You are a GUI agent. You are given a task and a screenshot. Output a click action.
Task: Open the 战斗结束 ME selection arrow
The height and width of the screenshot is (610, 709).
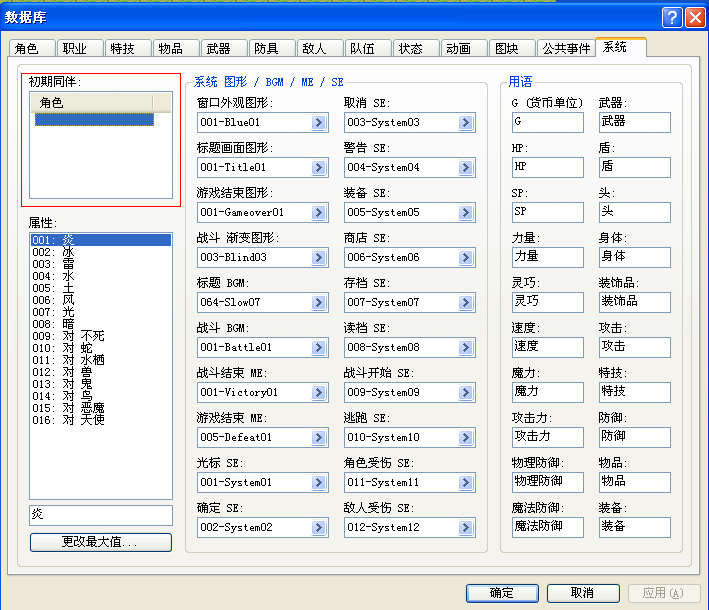[319, 392]
